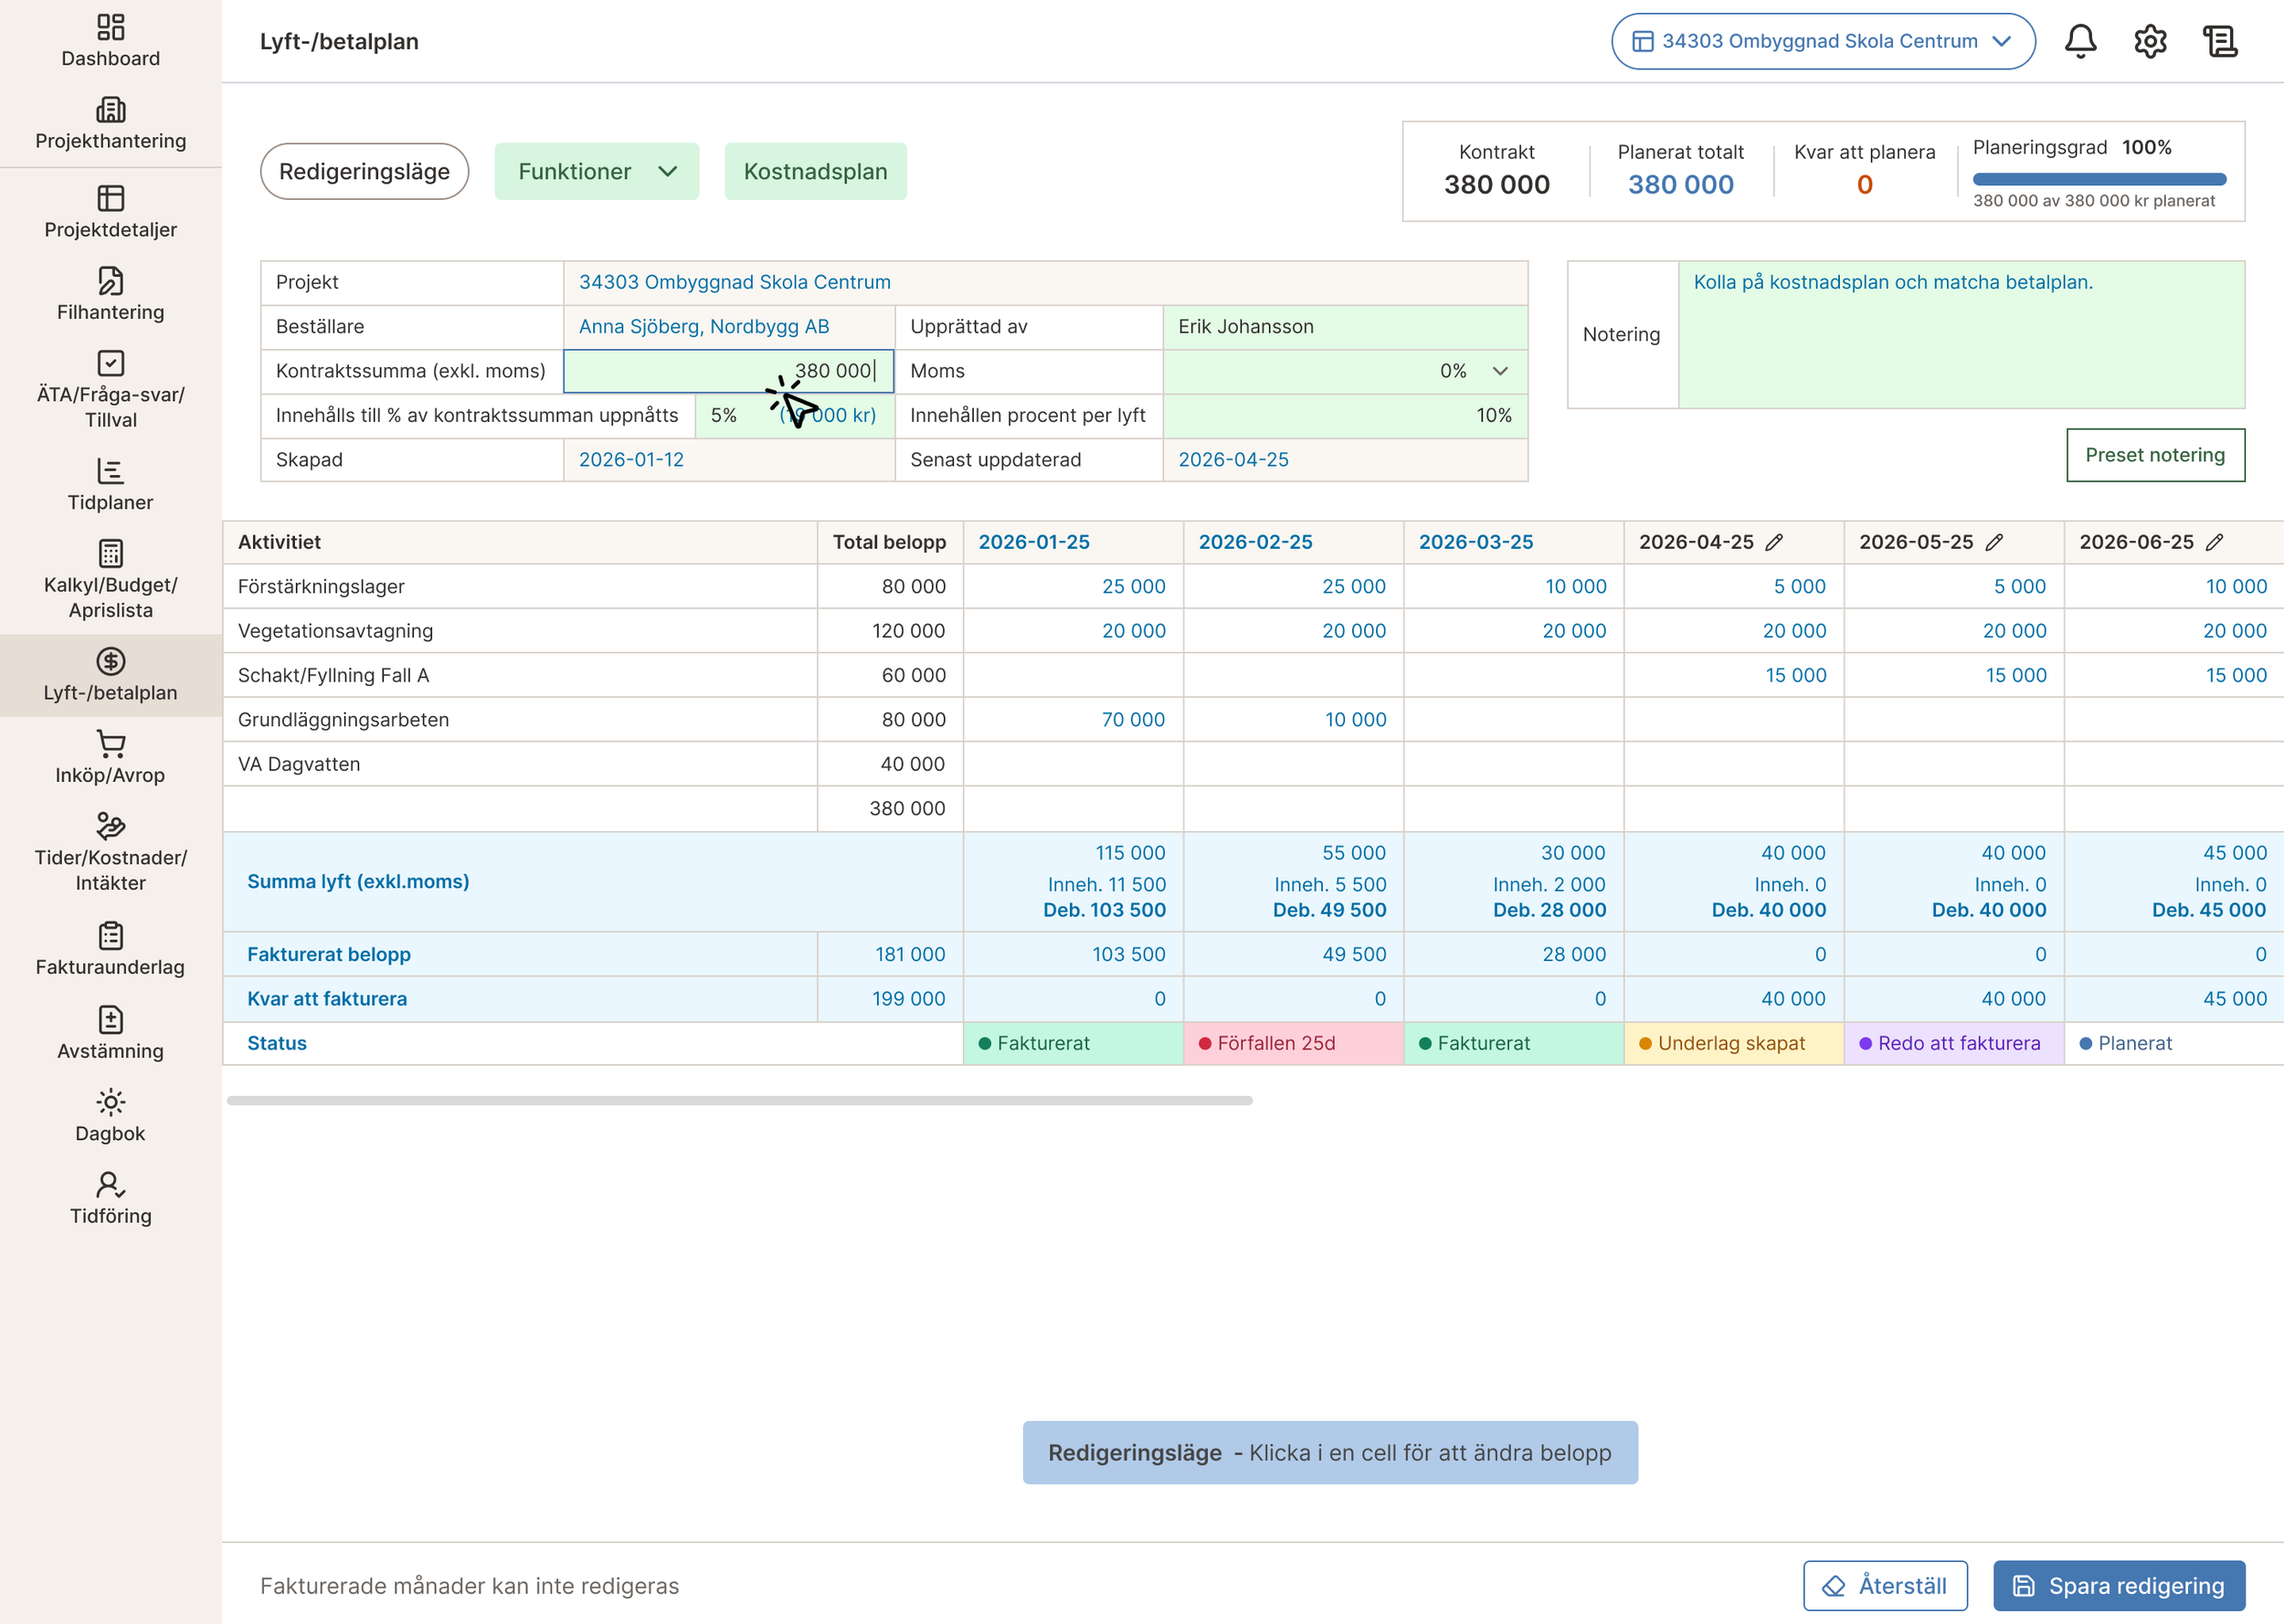Click the Innehållen procent per lyft 10% field
Viewport: 2284px width, 1624px height.
[1345, 415]
